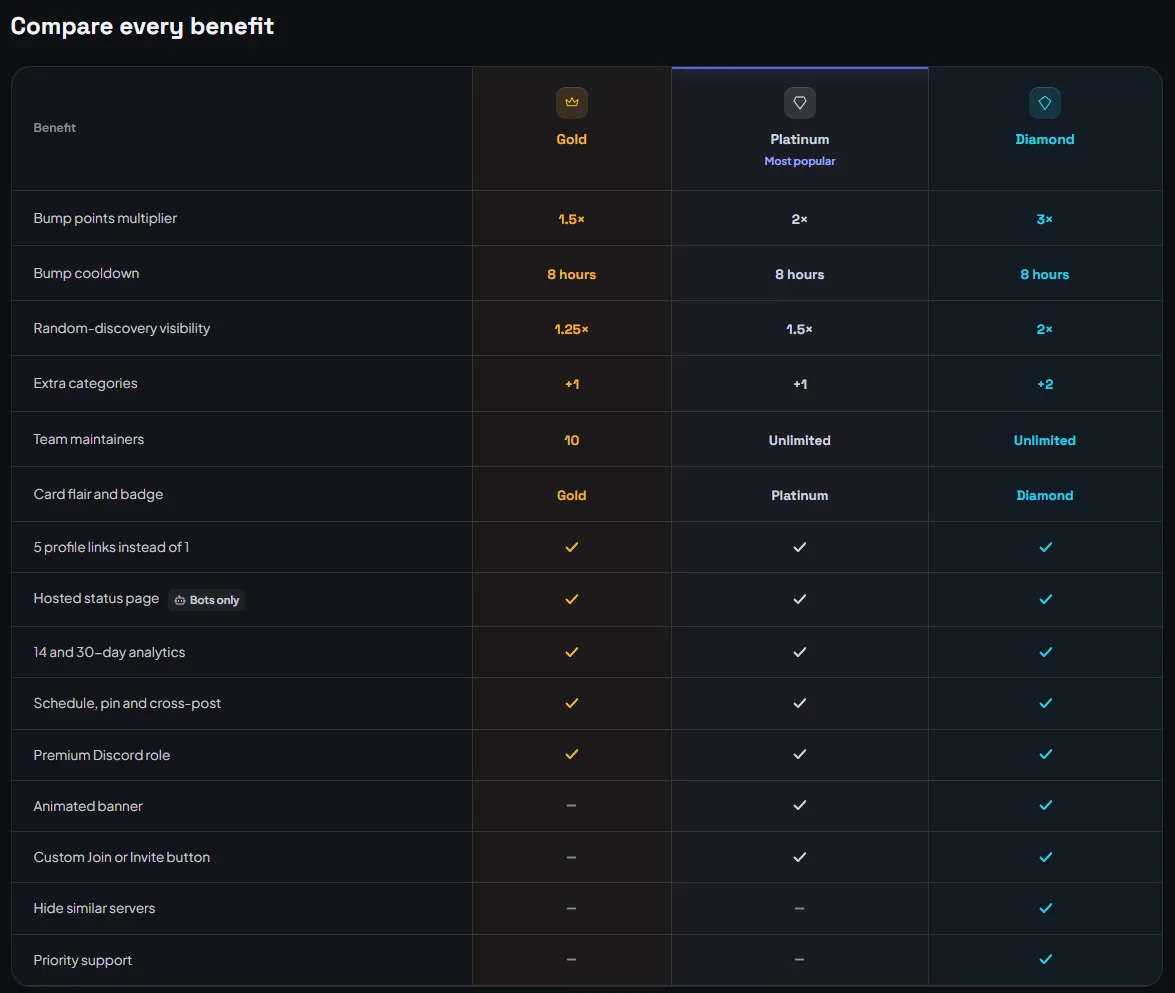Click Gold checkmark for Schedule, pin and cross-post
1175x993 pixels.
(572, 703)
